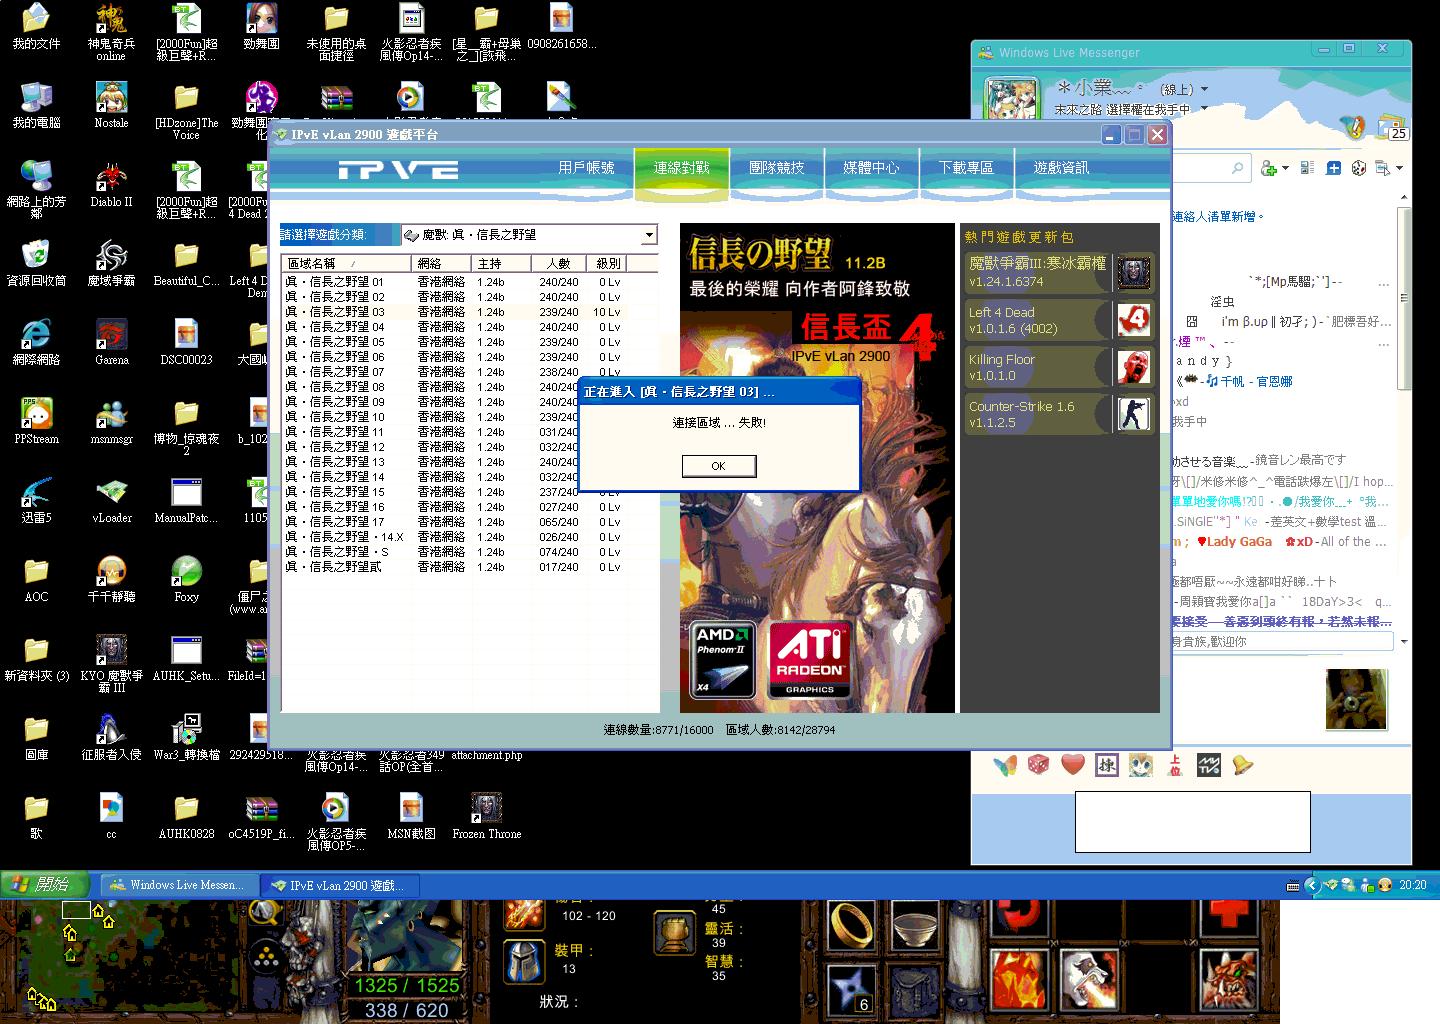Click OK in the connection failed dialog
This screenshot has width=1440, height=1024.
point(718,466)
